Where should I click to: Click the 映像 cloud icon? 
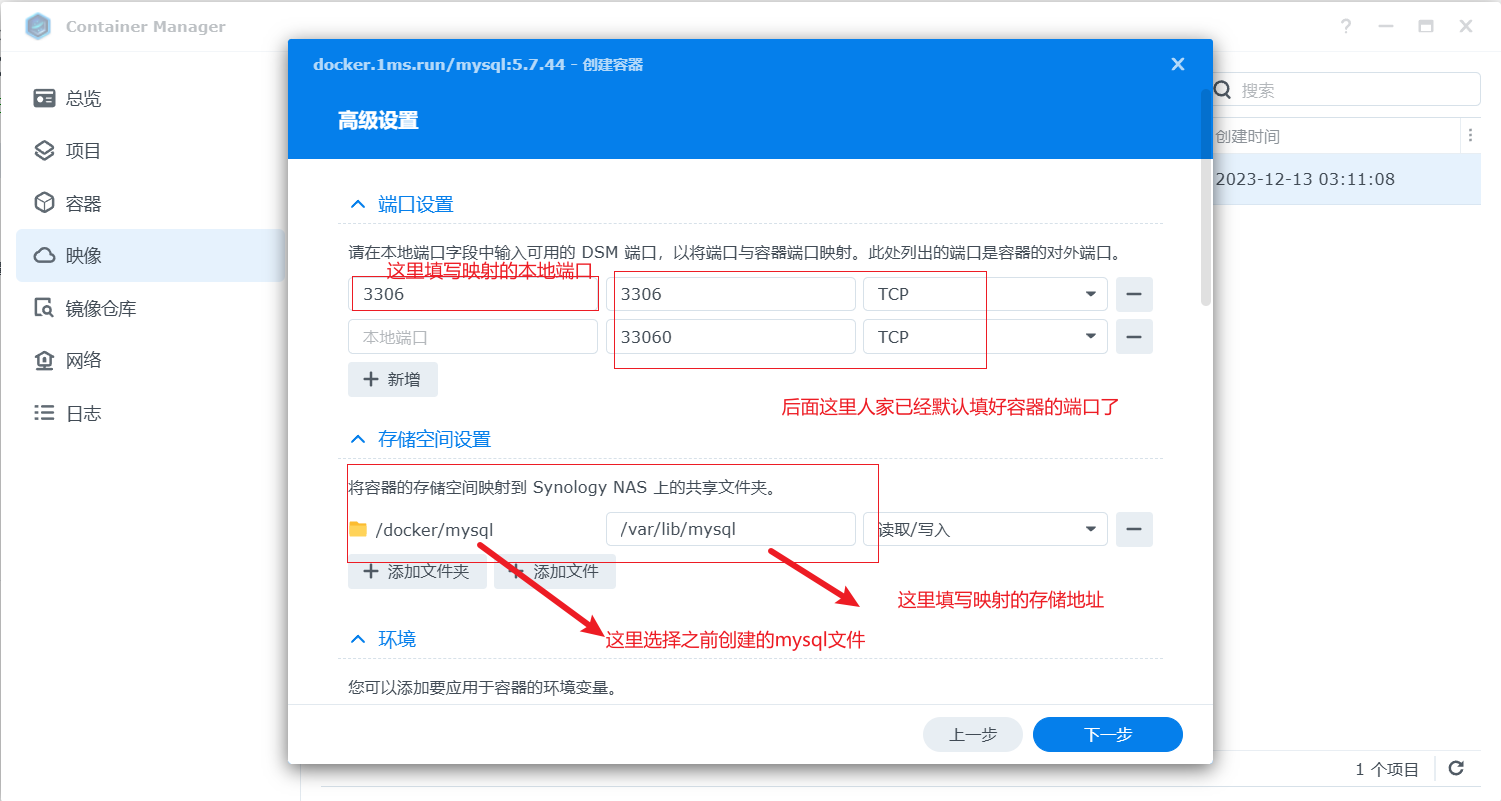tap(44, 256)
